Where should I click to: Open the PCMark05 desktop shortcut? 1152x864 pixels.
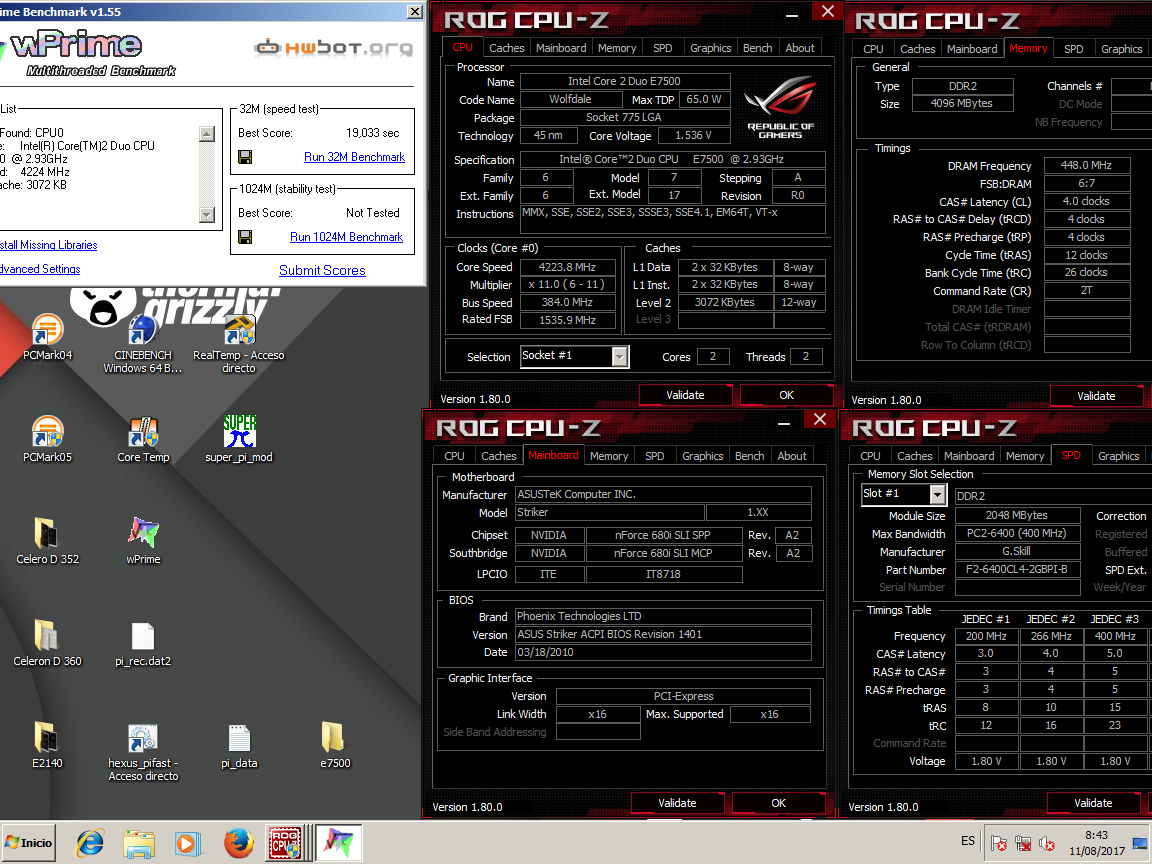point(48,439)
